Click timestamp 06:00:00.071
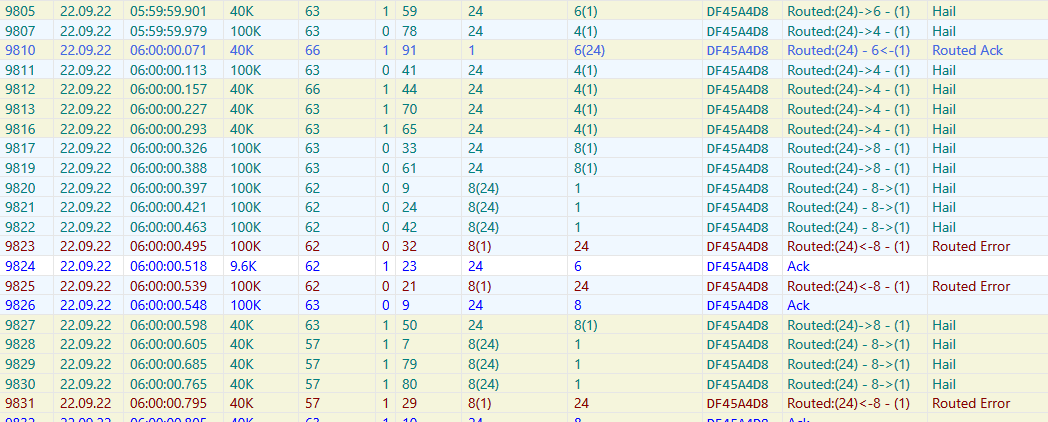The image size is (1048, 422). (x=168, y=50)
